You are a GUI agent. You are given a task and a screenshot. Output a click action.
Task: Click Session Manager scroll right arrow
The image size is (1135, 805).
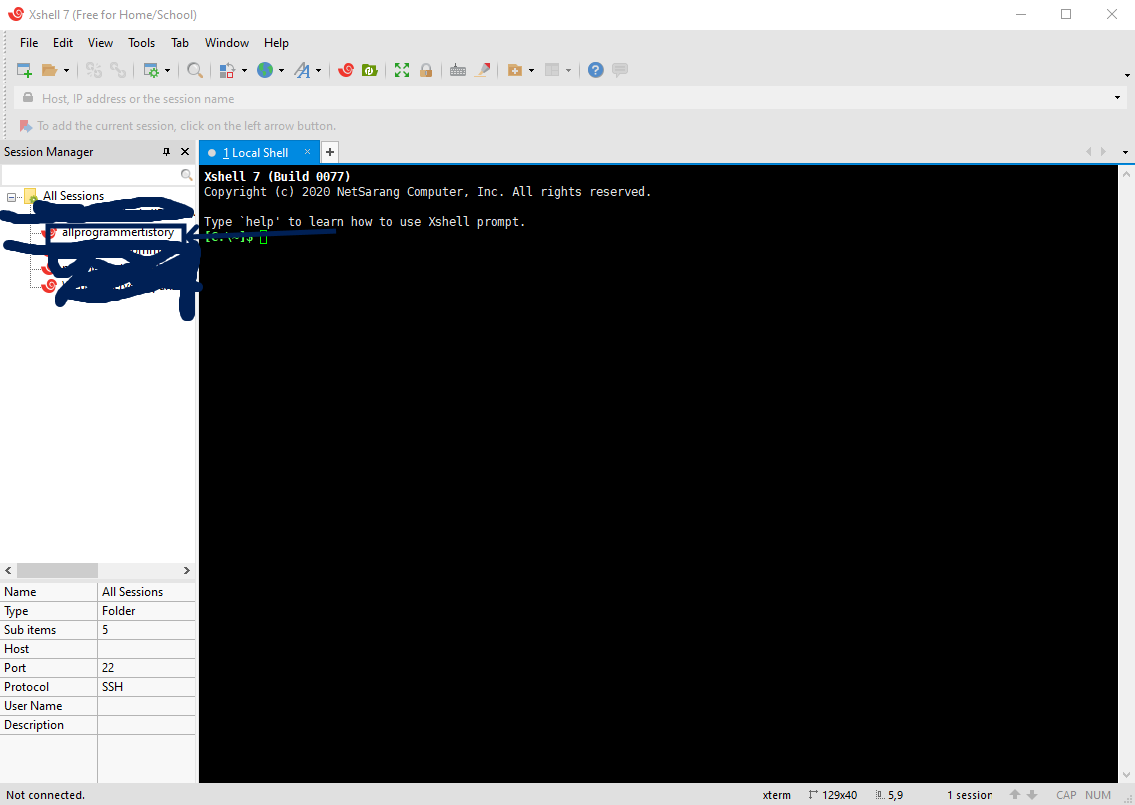[187, 570]
